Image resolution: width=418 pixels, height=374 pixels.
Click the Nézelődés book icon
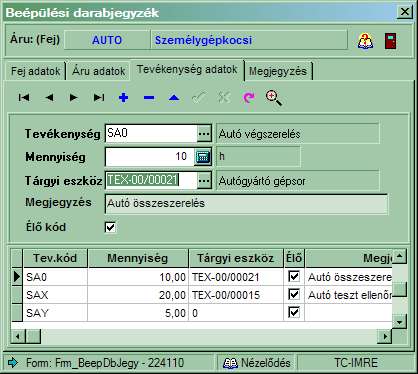(230, 363)
